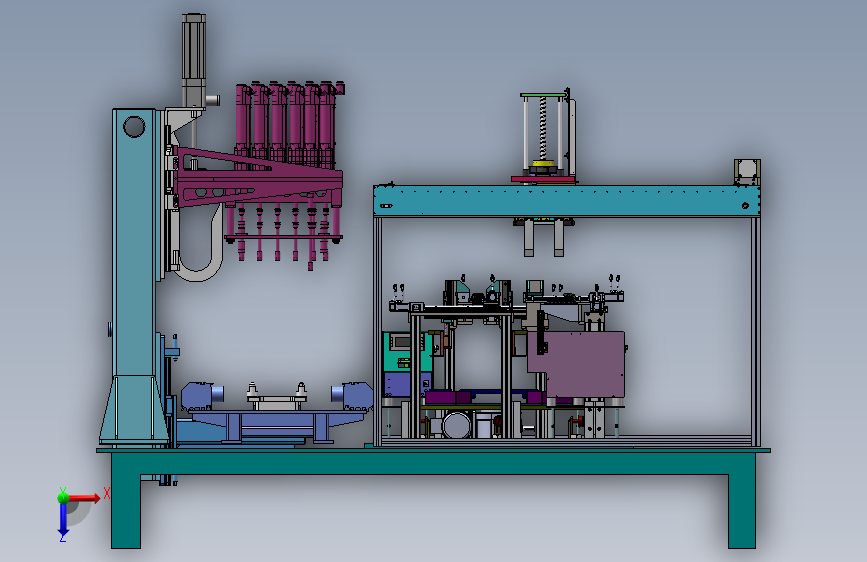Pick the circular hole near the column top
The image size is (867, 562).
(x=134, y=126)
